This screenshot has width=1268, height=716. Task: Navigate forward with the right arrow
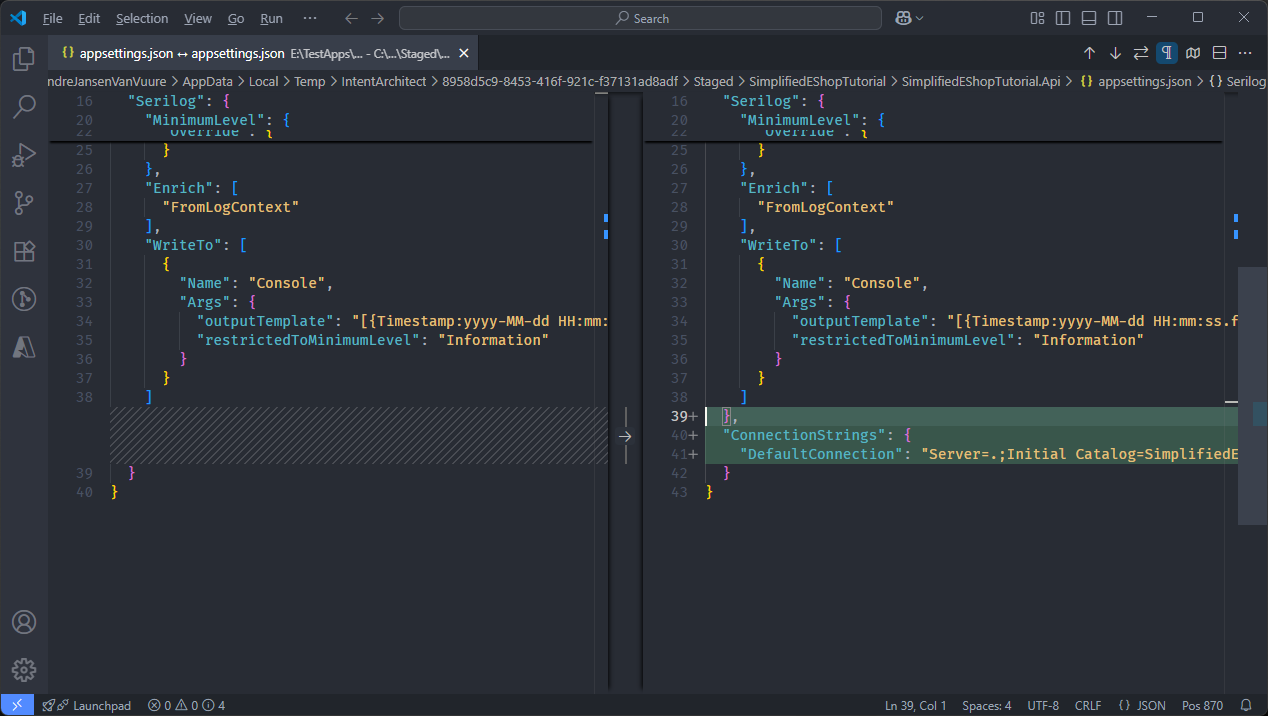(x=377, y=18)
